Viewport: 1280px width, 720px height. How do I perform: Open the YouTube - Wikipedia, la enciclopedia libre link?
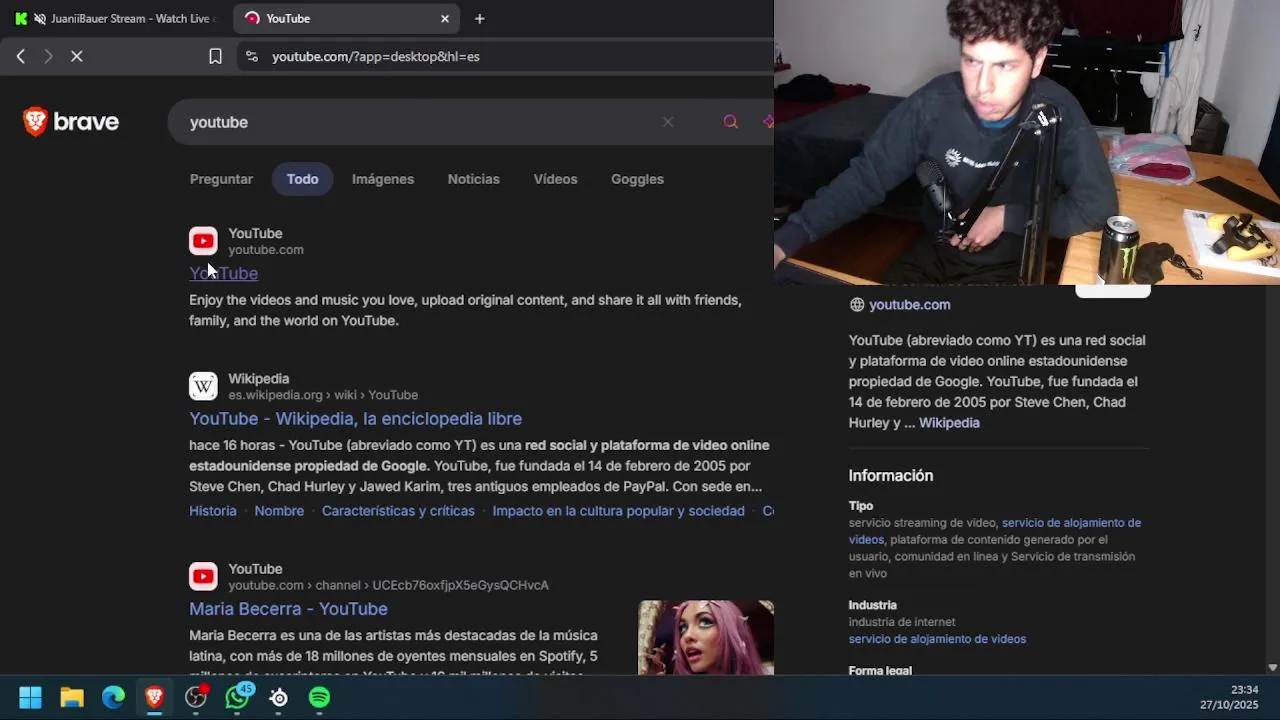coord(355,419)
